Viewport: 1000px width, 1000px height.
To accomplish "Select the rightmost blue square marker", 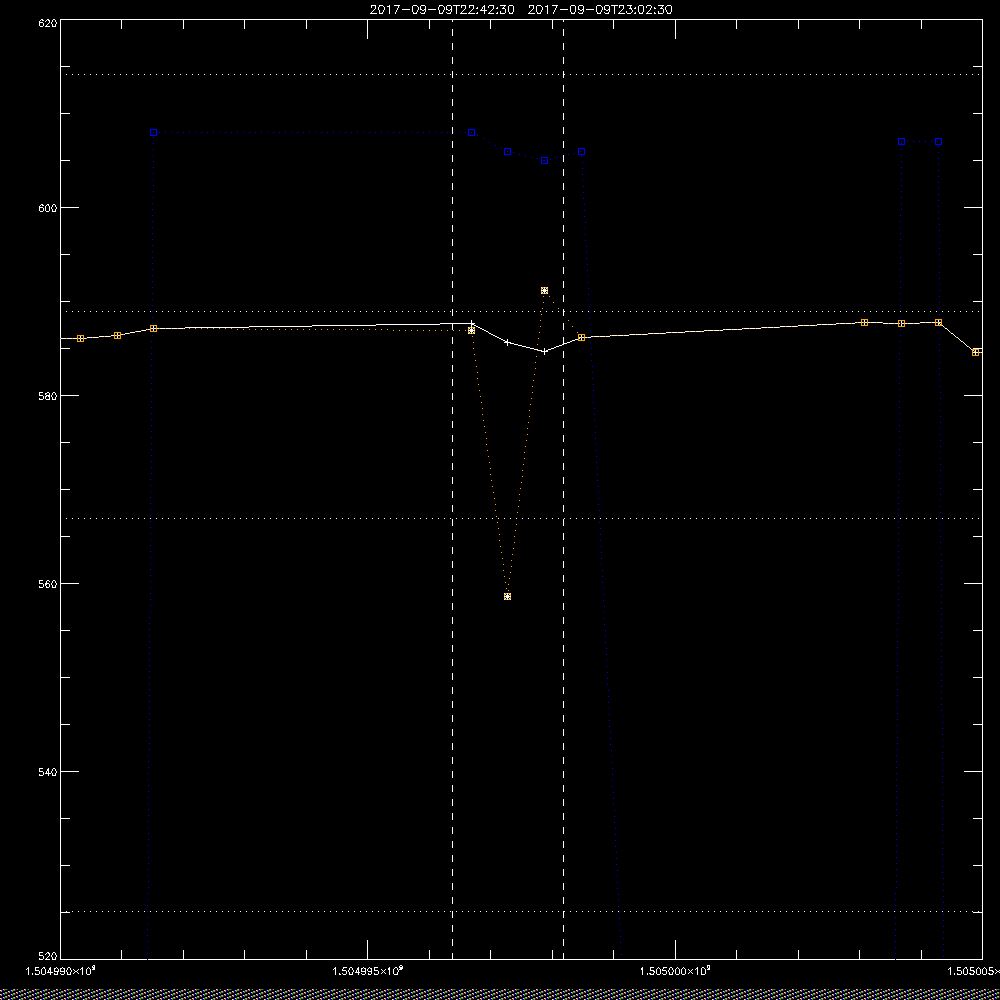I will [939, 142].
